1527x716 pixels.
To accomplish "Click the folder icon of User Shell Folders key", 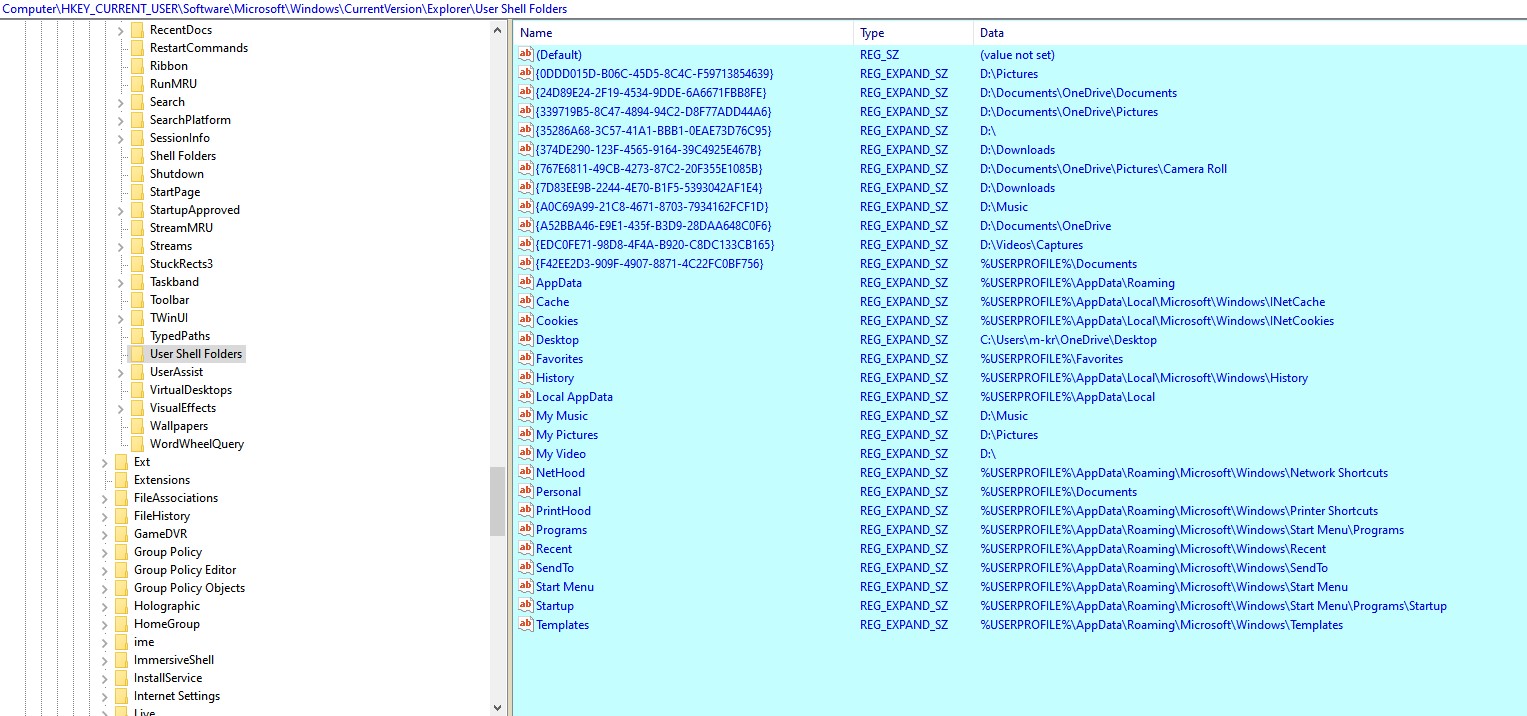I will [137, 354].
